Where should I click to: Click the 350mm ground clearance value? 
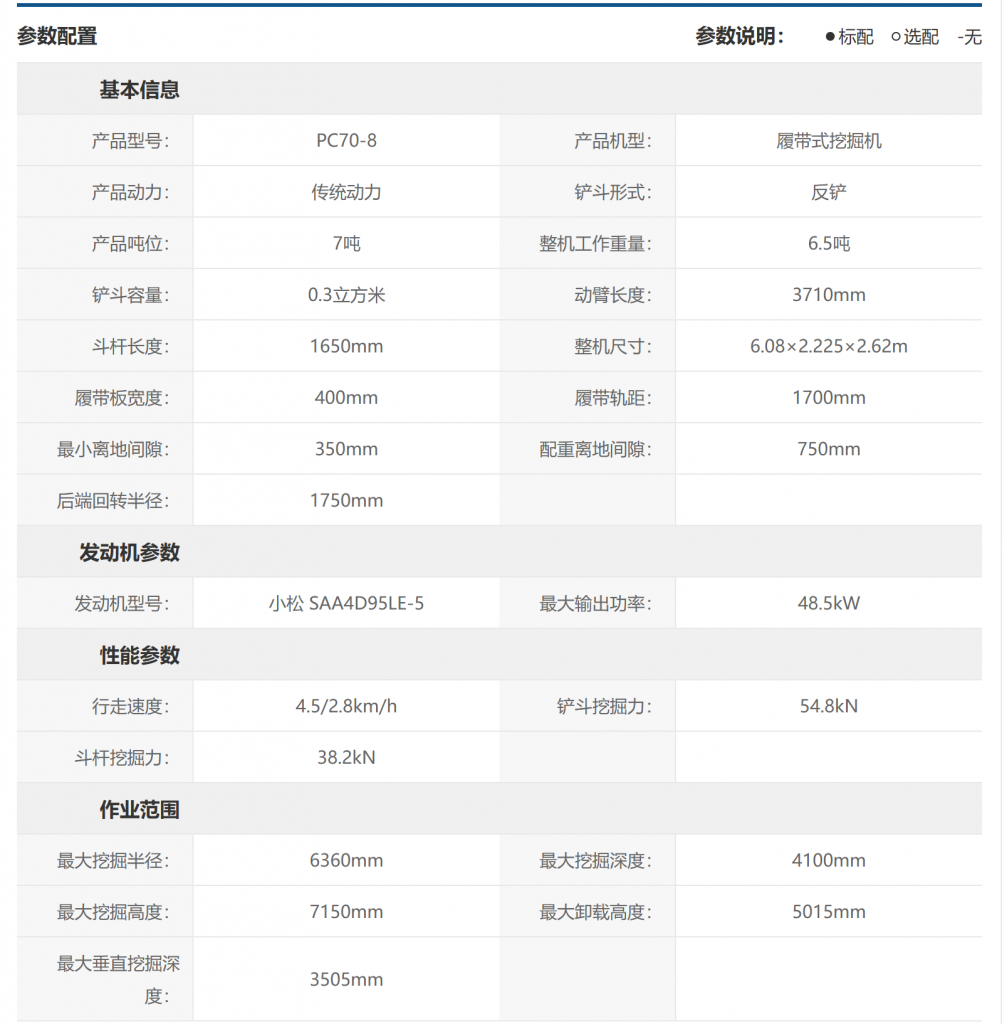tap(346, 449)
